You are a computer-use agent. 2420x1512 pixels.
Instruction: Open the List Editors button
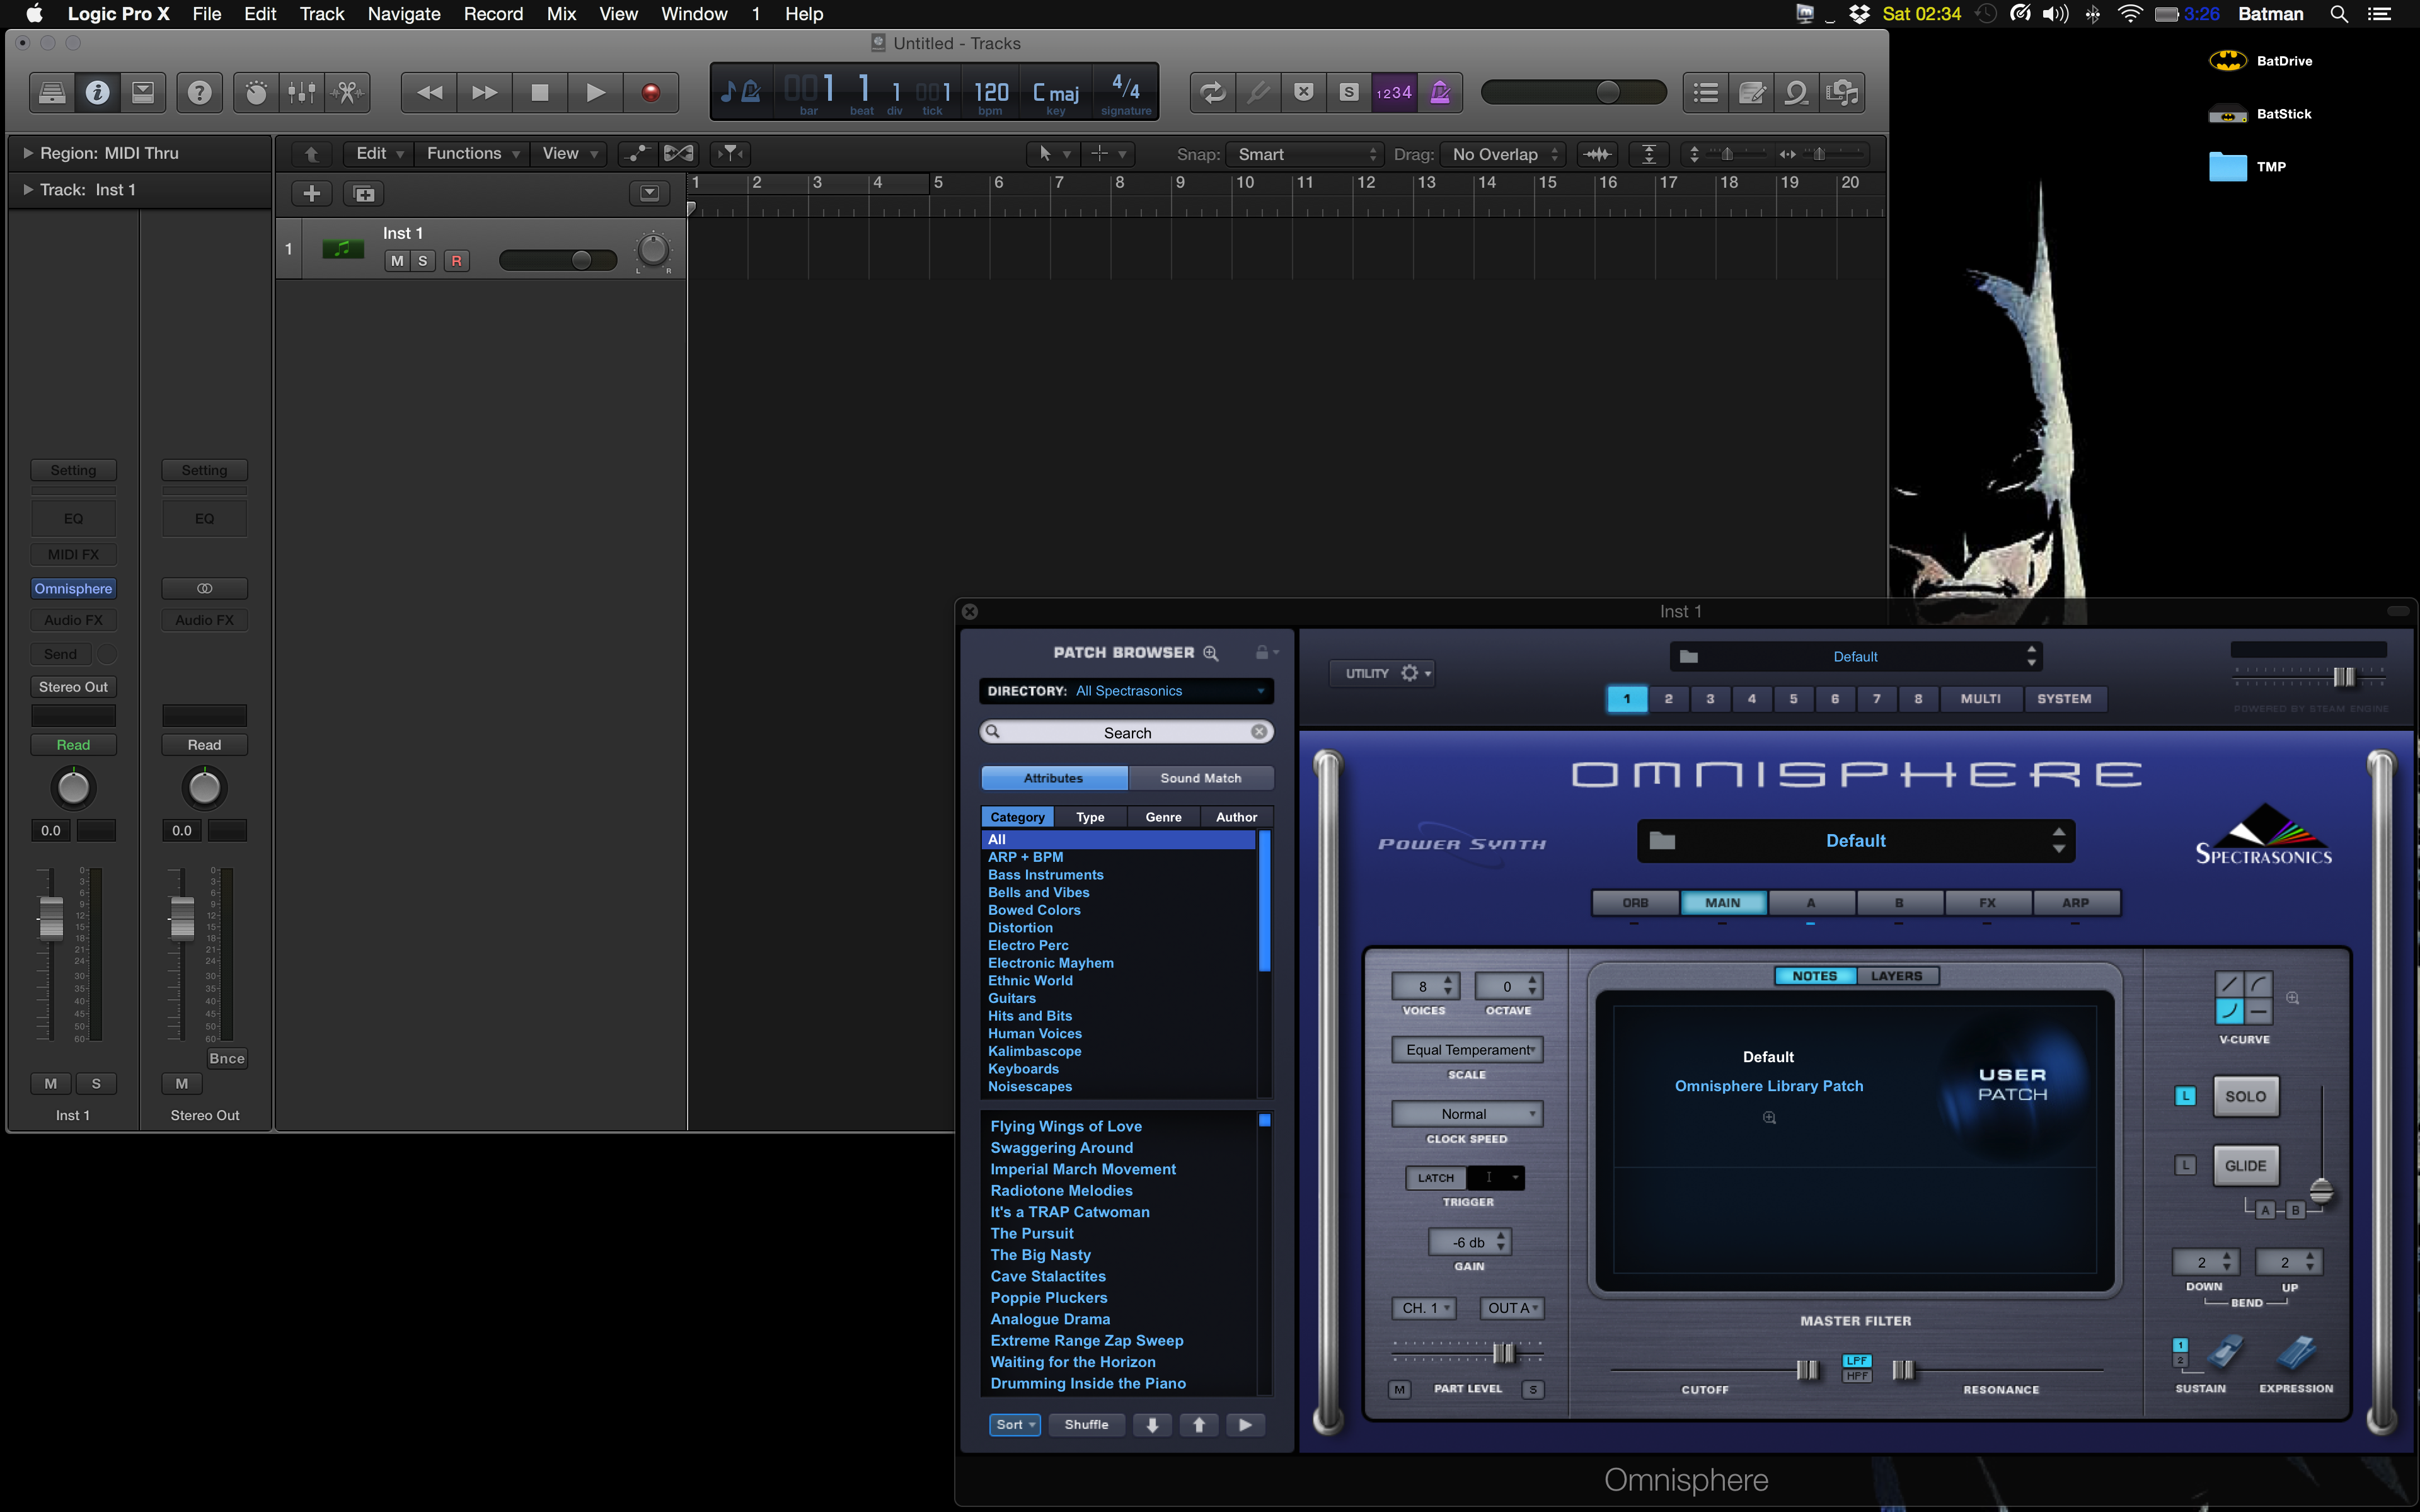[1706, 93]
